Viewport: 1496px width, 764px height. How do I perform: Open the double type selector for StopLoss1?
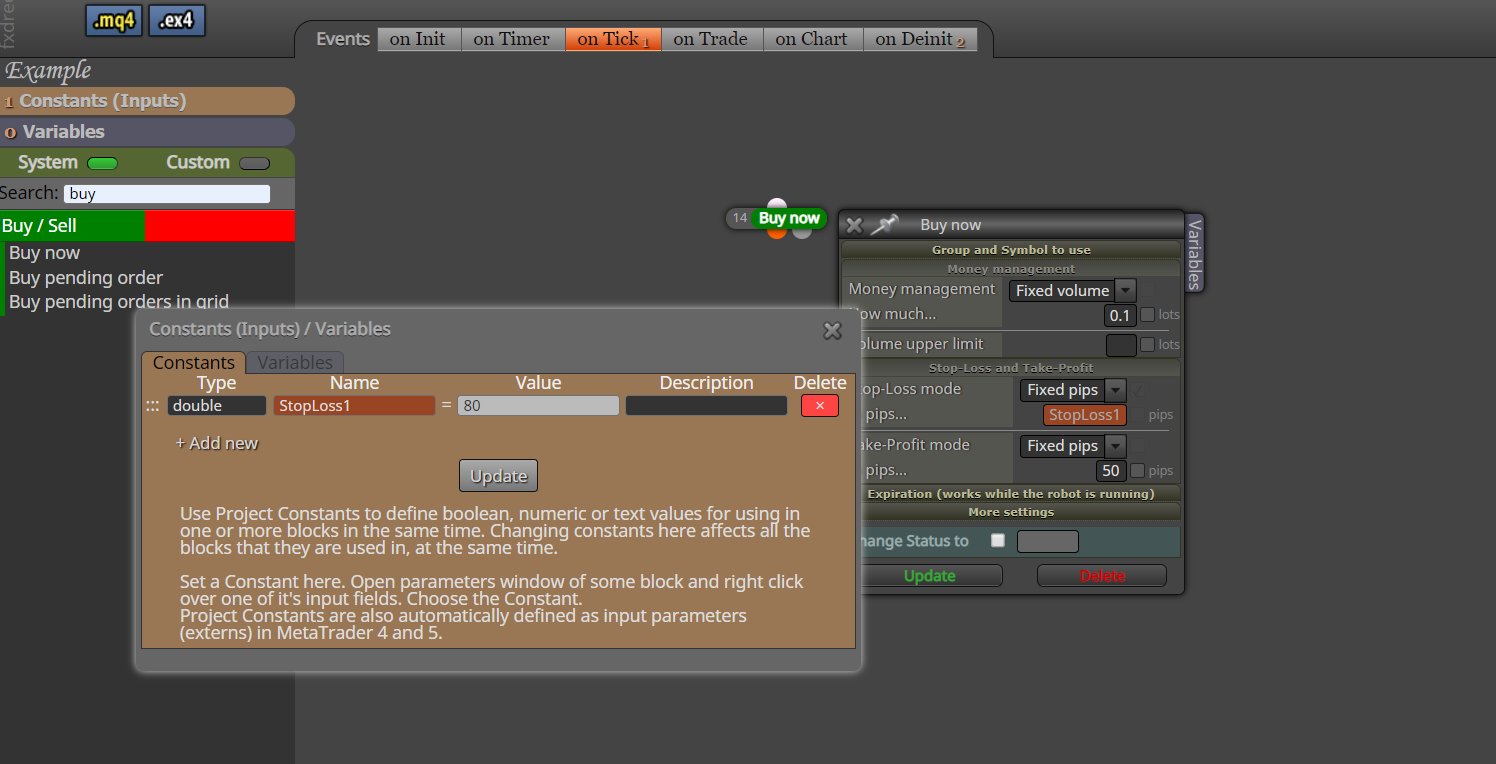pyautogui.click(x=217, y=406)
